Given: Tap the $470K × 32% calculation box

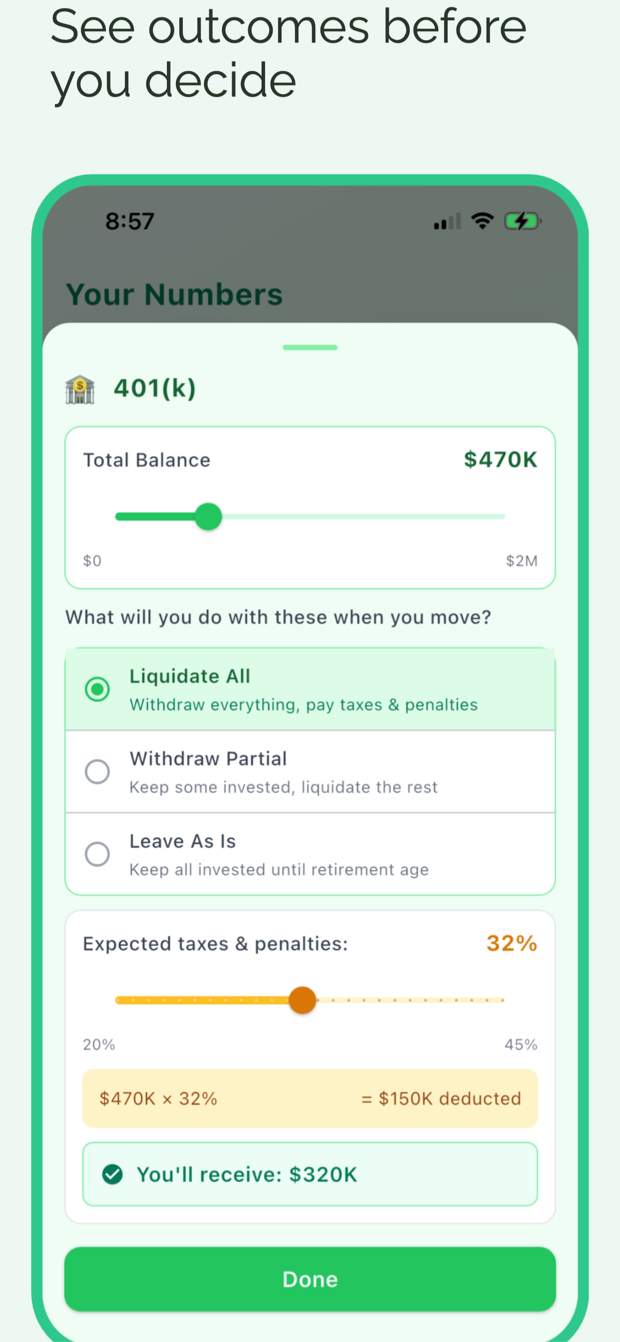Looking at the screenshot, I should click(310, 1098).
